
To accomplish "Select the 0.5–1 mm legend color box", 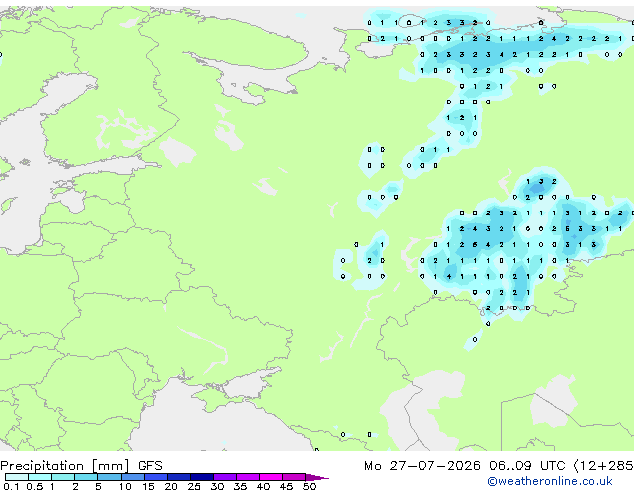I will 40,477.
